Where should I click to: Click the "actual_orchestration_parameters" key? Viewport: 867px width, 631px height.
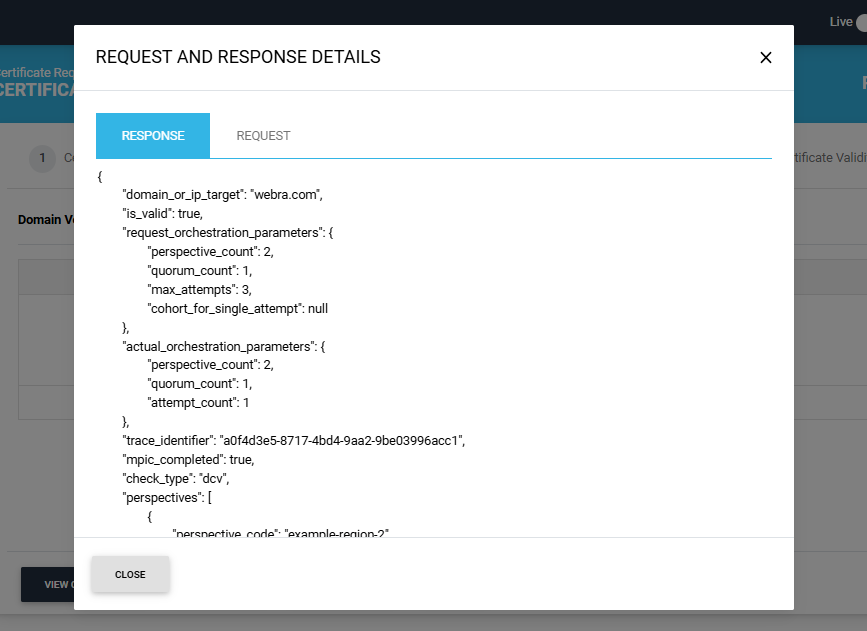pos(219,347)
